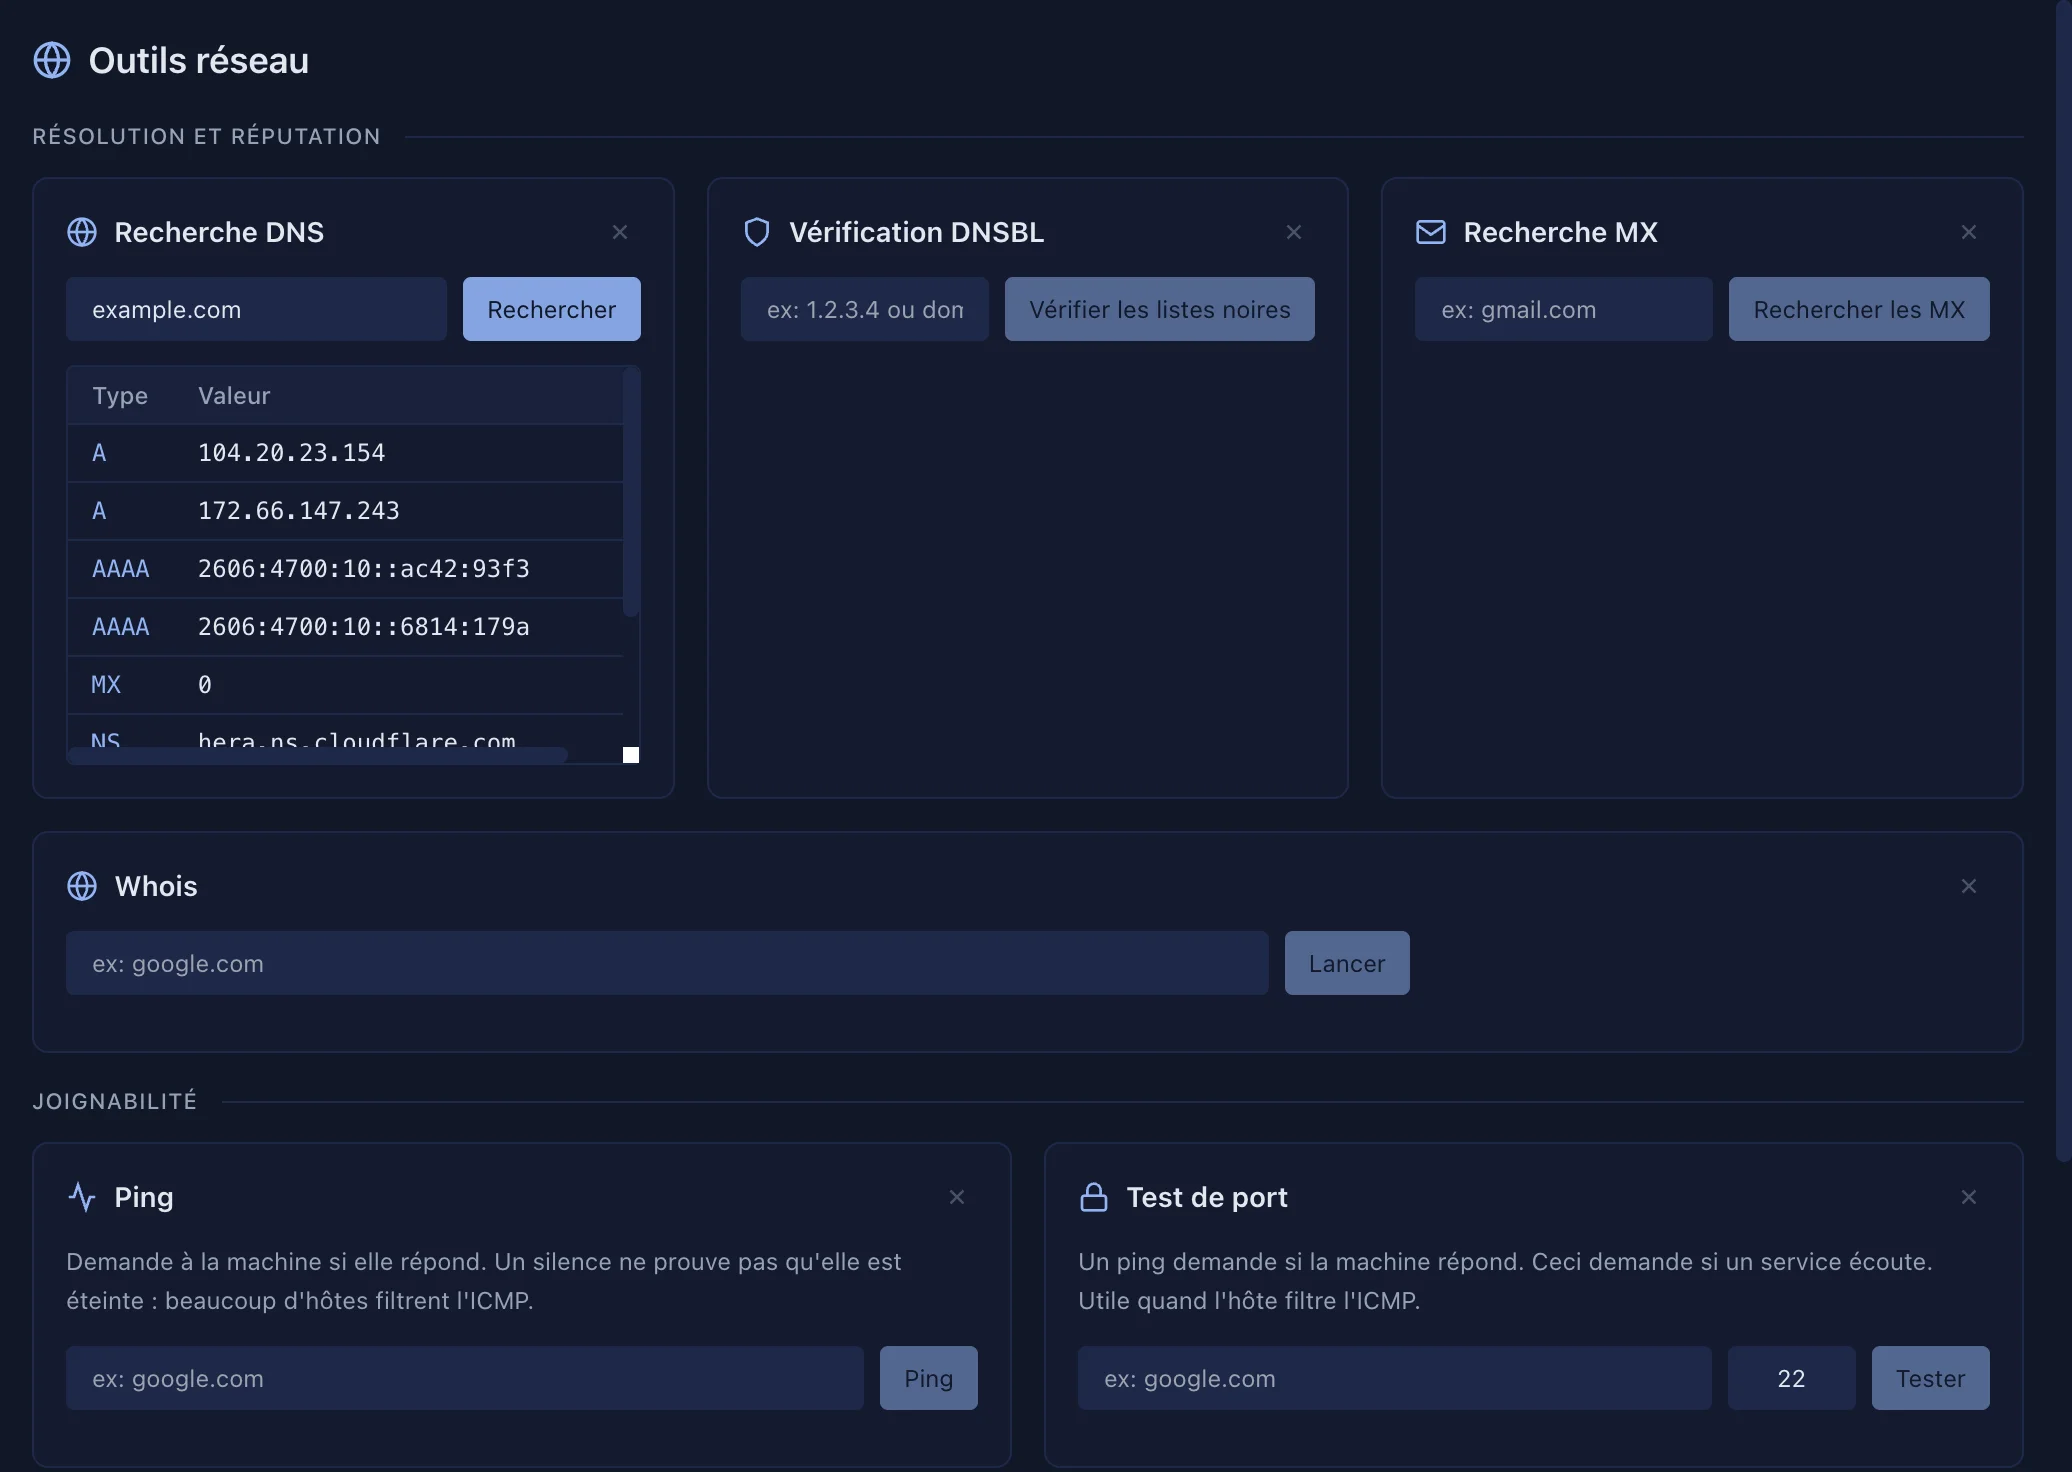Click the Valeur column header
The width and height of the screenshot is (2072, 1472).
[234, 396]
